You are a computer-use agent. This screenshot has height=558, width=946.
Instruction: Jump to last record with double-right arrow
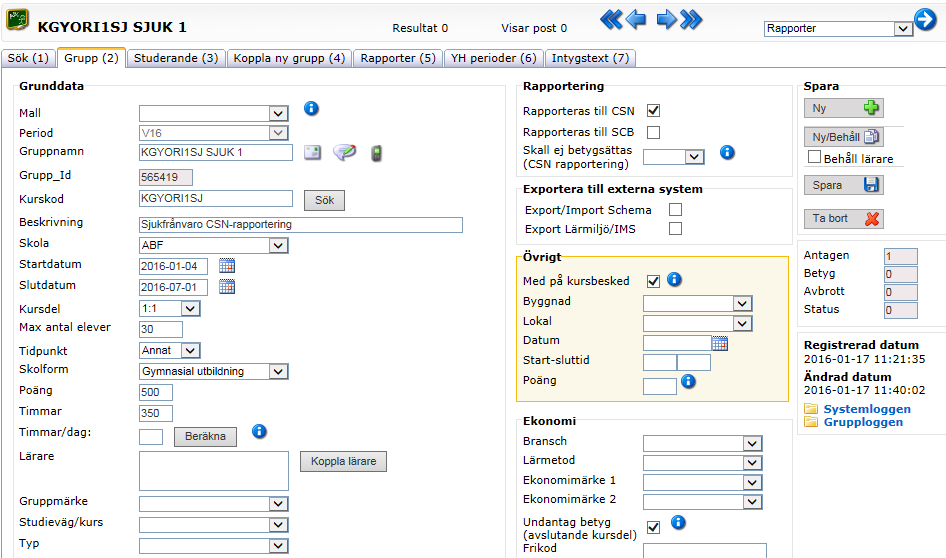click(691, 20)
